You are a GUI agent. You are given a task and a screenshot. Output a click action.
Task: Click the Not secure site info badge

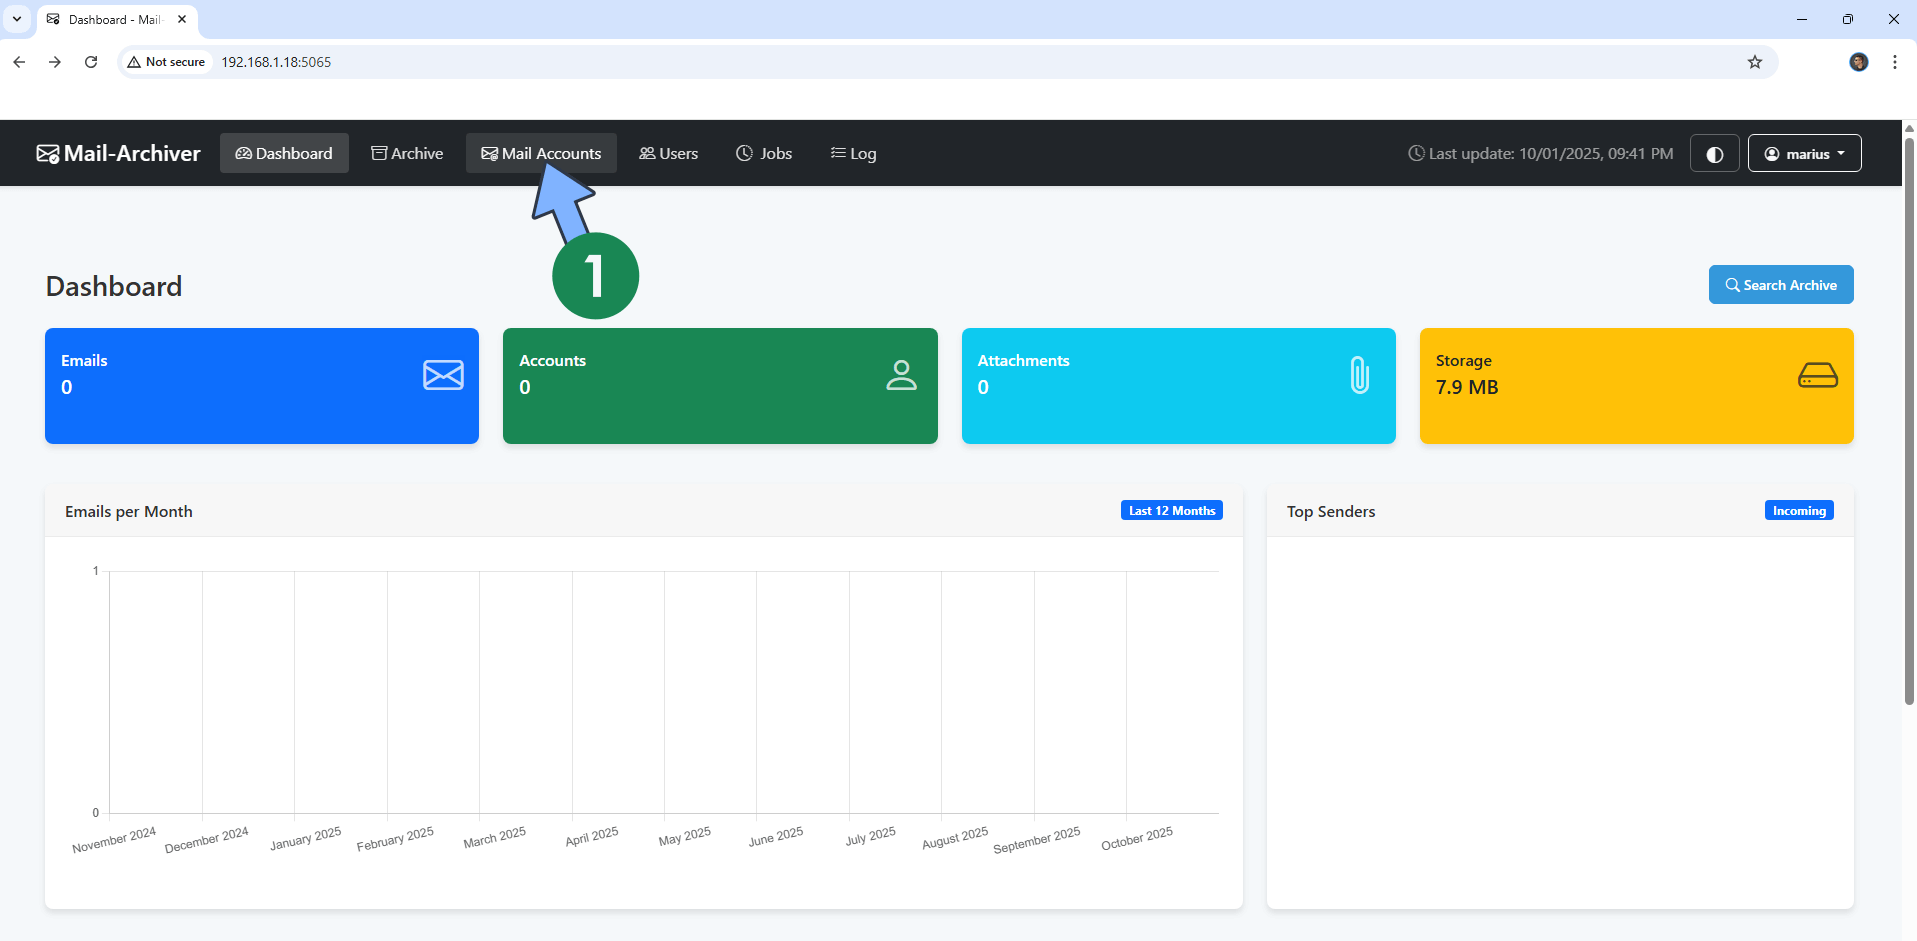(166, 62)
